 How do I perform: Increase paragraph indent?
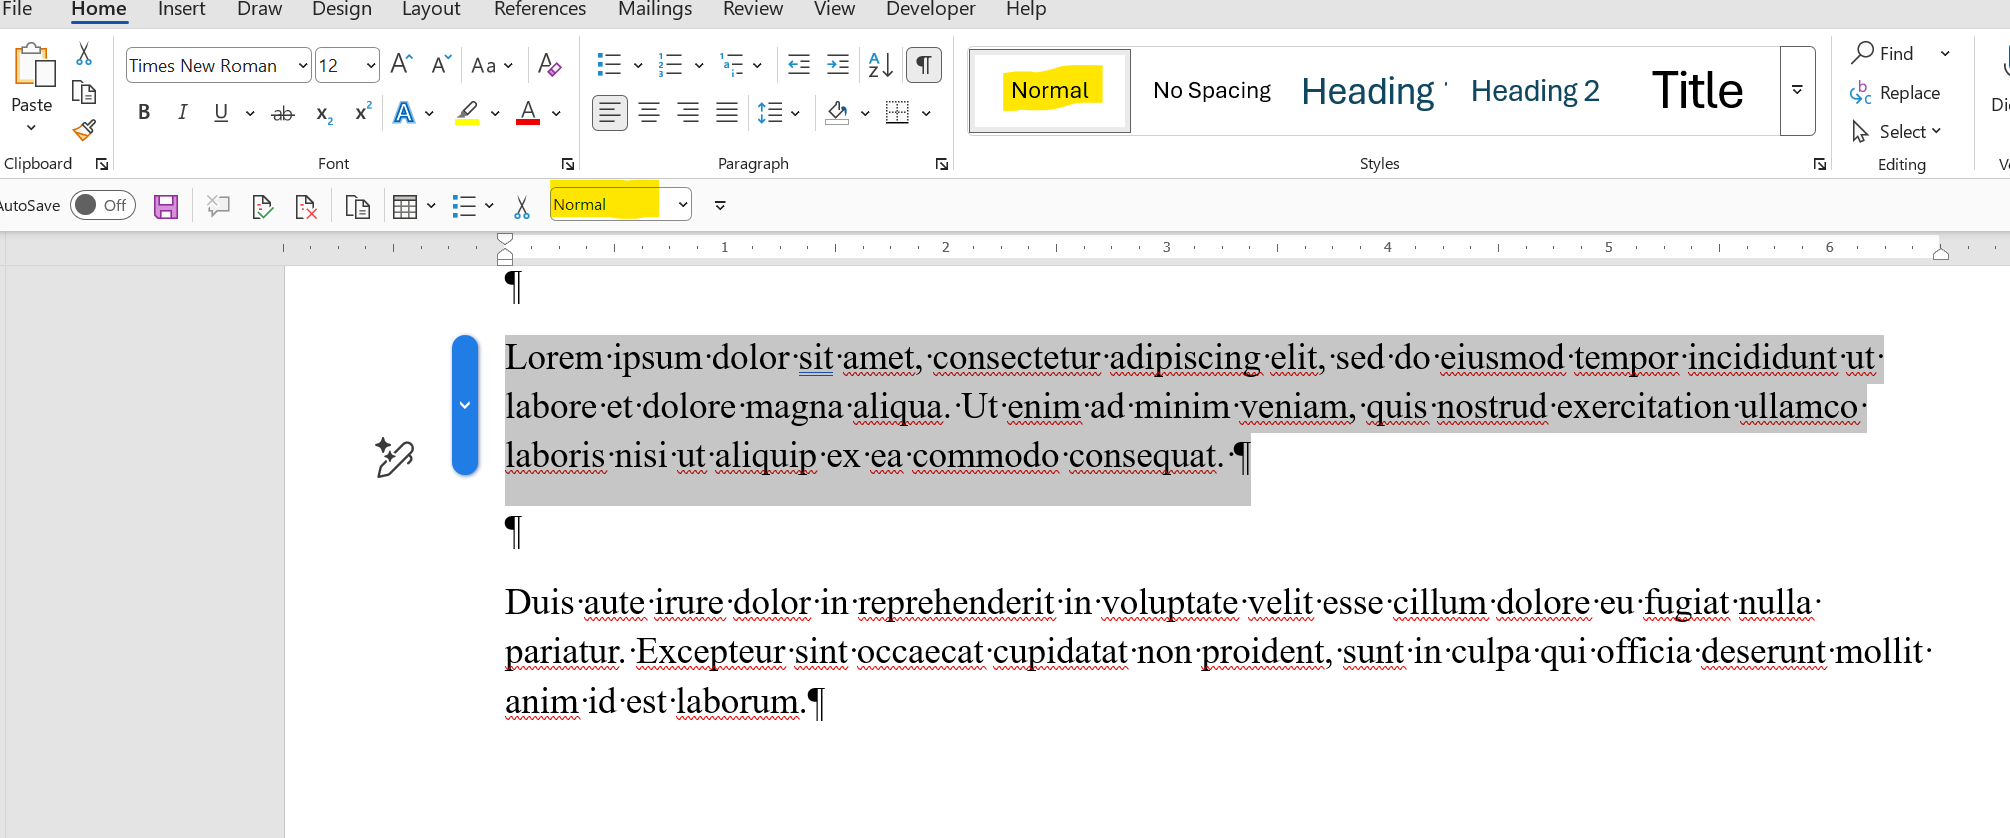point(838,65)
